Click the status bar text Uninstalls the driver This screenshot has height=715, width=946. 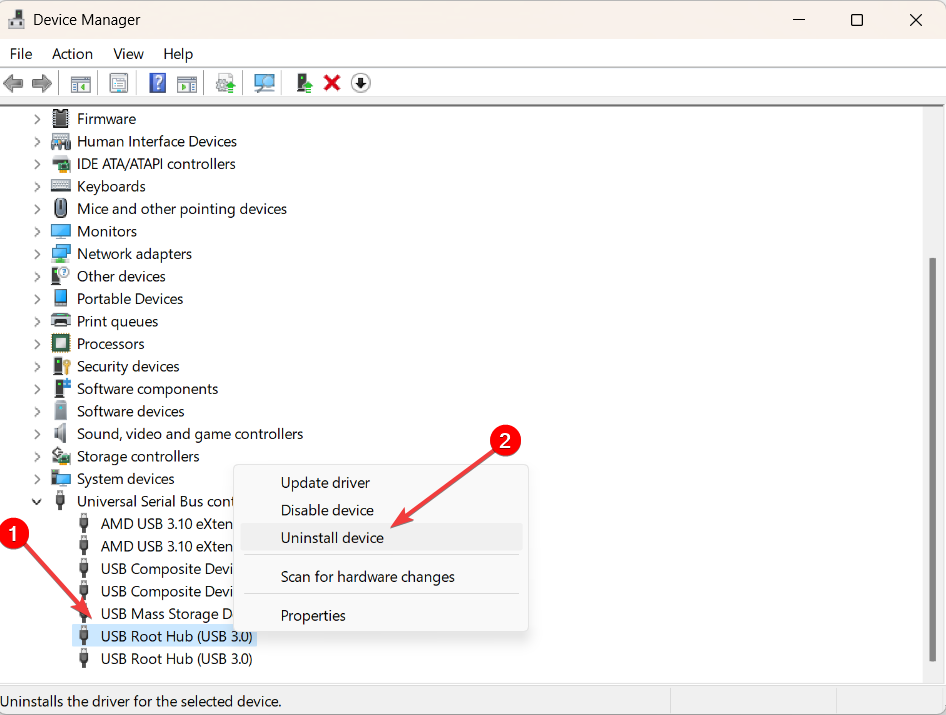[141, 701]
